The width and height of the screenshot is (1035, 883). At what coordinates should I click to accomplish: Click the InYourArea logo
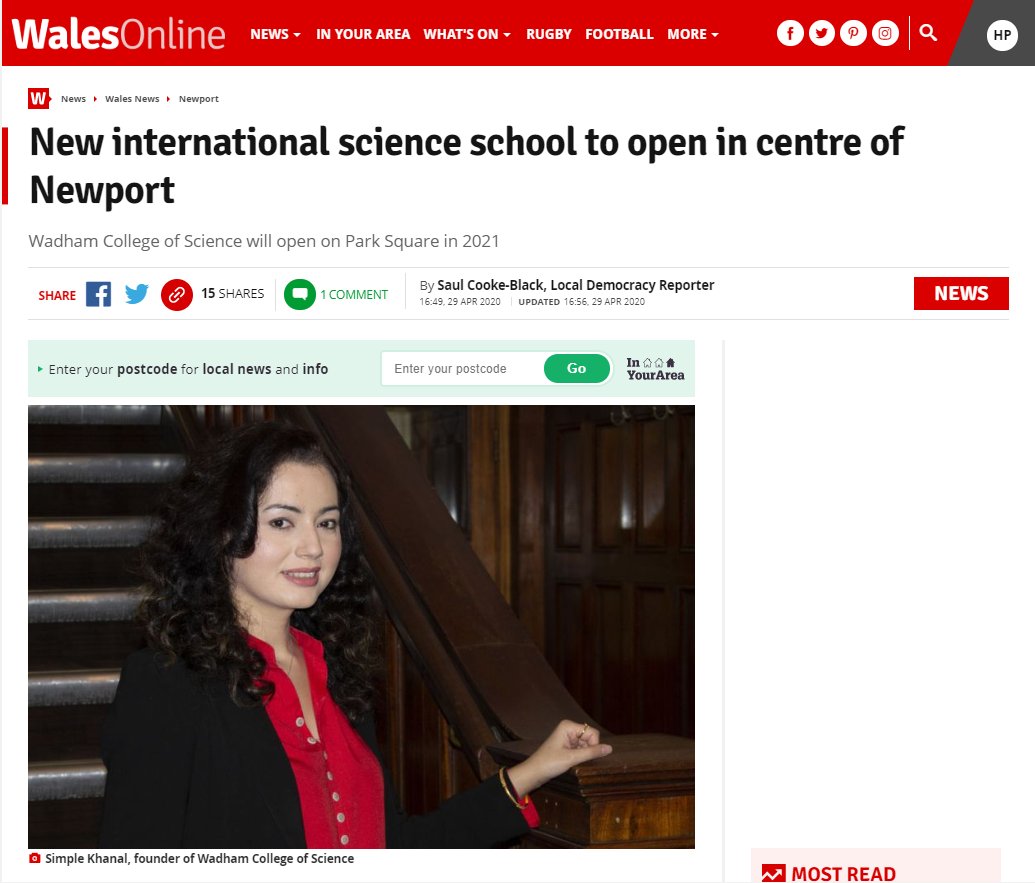(x=655, y=368)
